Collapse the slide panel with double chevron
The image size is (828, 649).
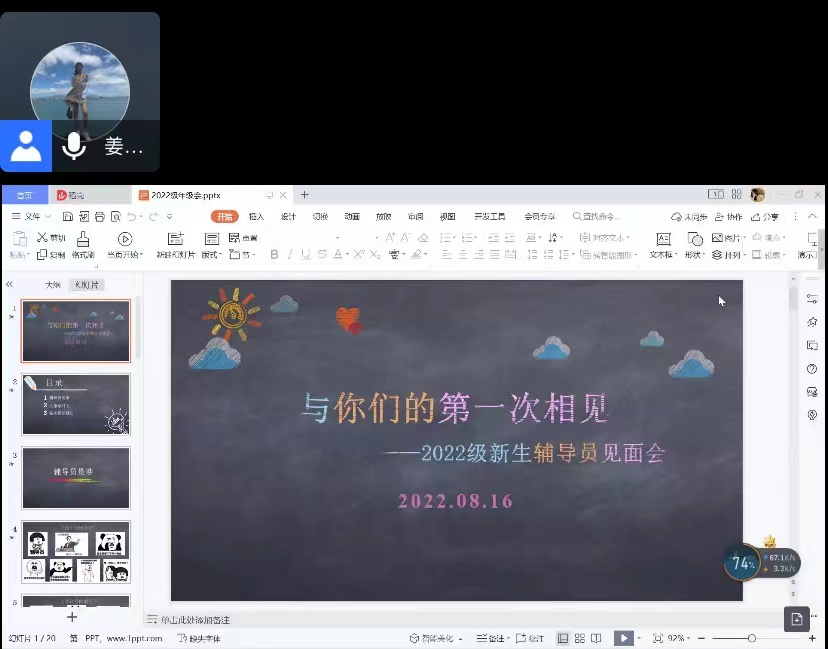pos(9,285)
